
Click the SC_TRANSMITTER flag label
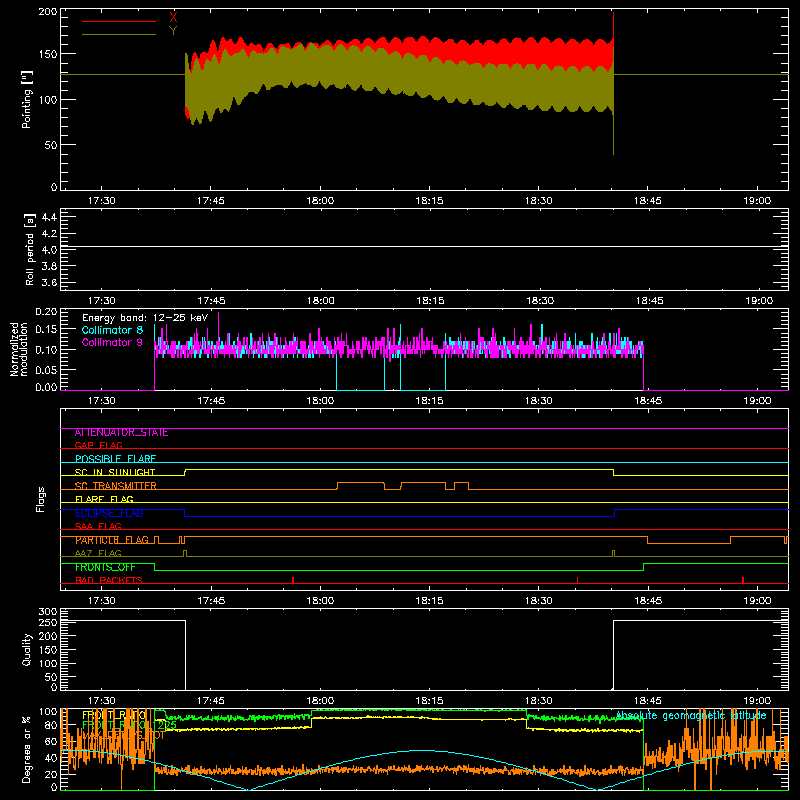click(115, 486)
